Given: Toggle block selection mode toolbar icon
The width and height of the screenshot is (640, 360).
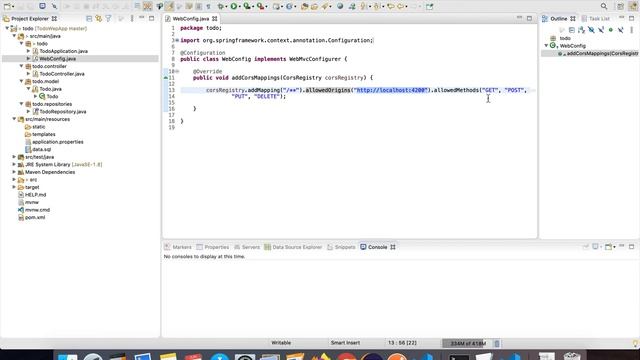Looking at the screenshot, I should [x=198, y=6].
